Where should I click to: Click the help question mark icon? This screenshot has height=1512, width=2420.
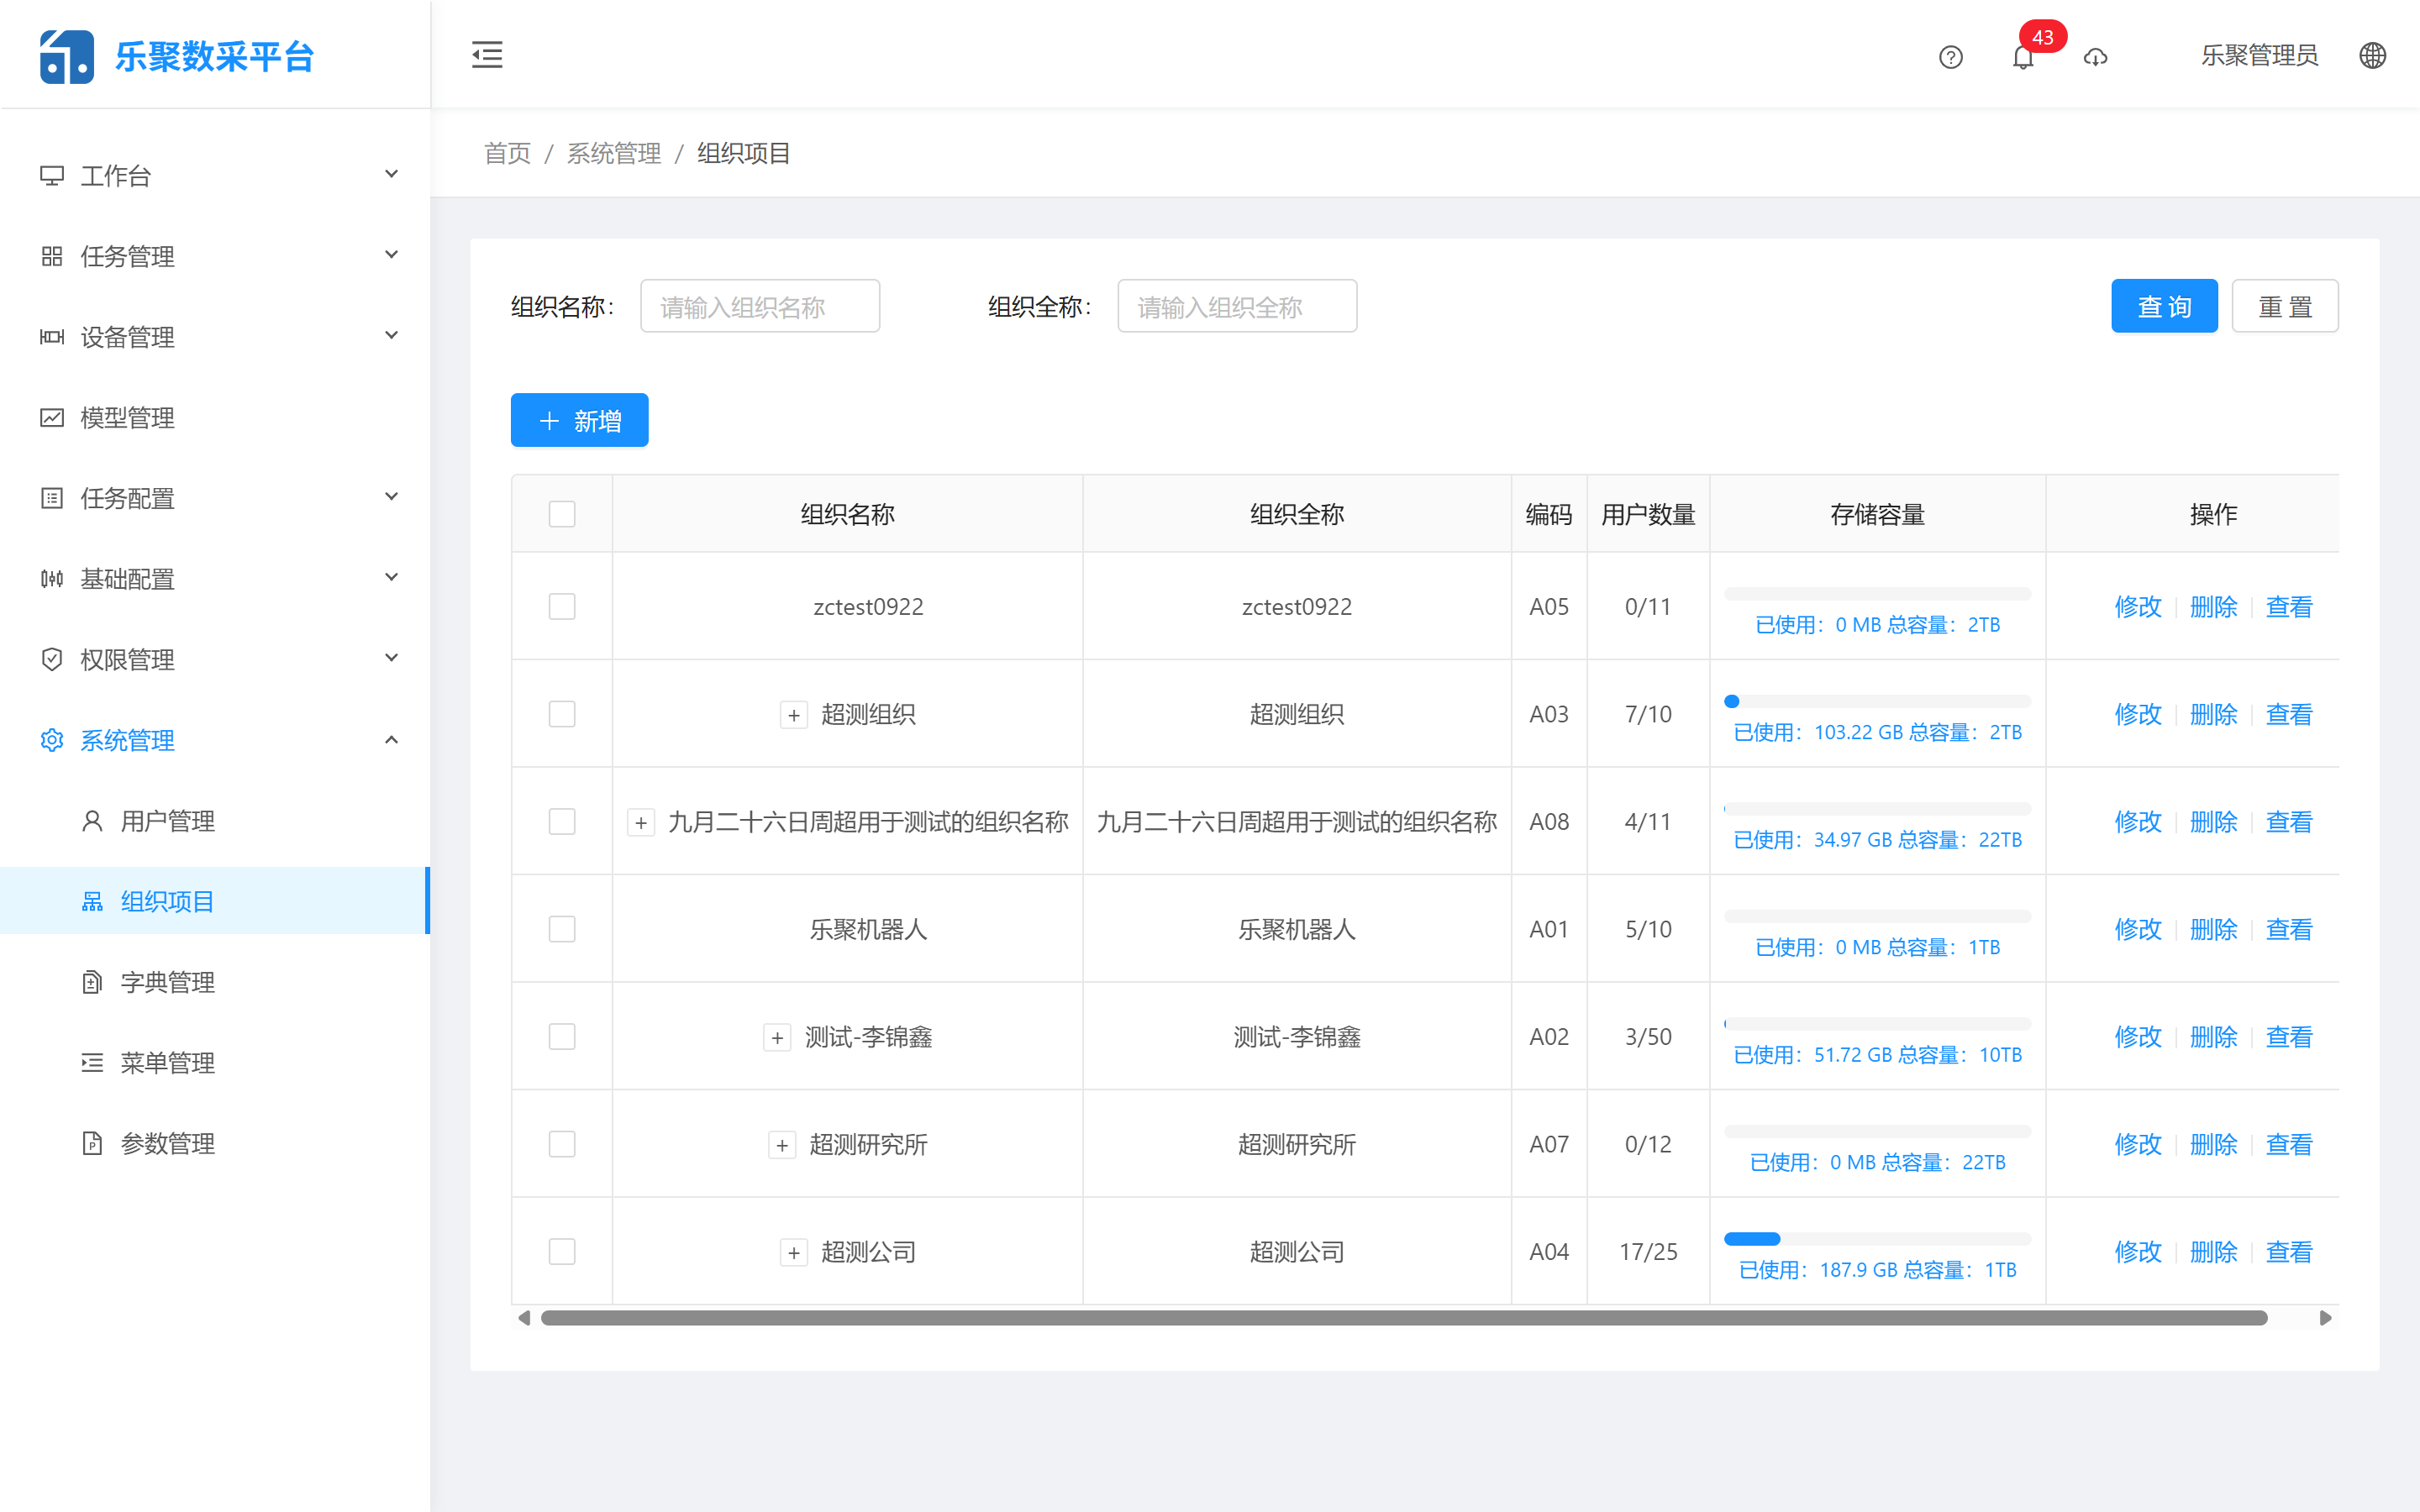click(1950, 57)
